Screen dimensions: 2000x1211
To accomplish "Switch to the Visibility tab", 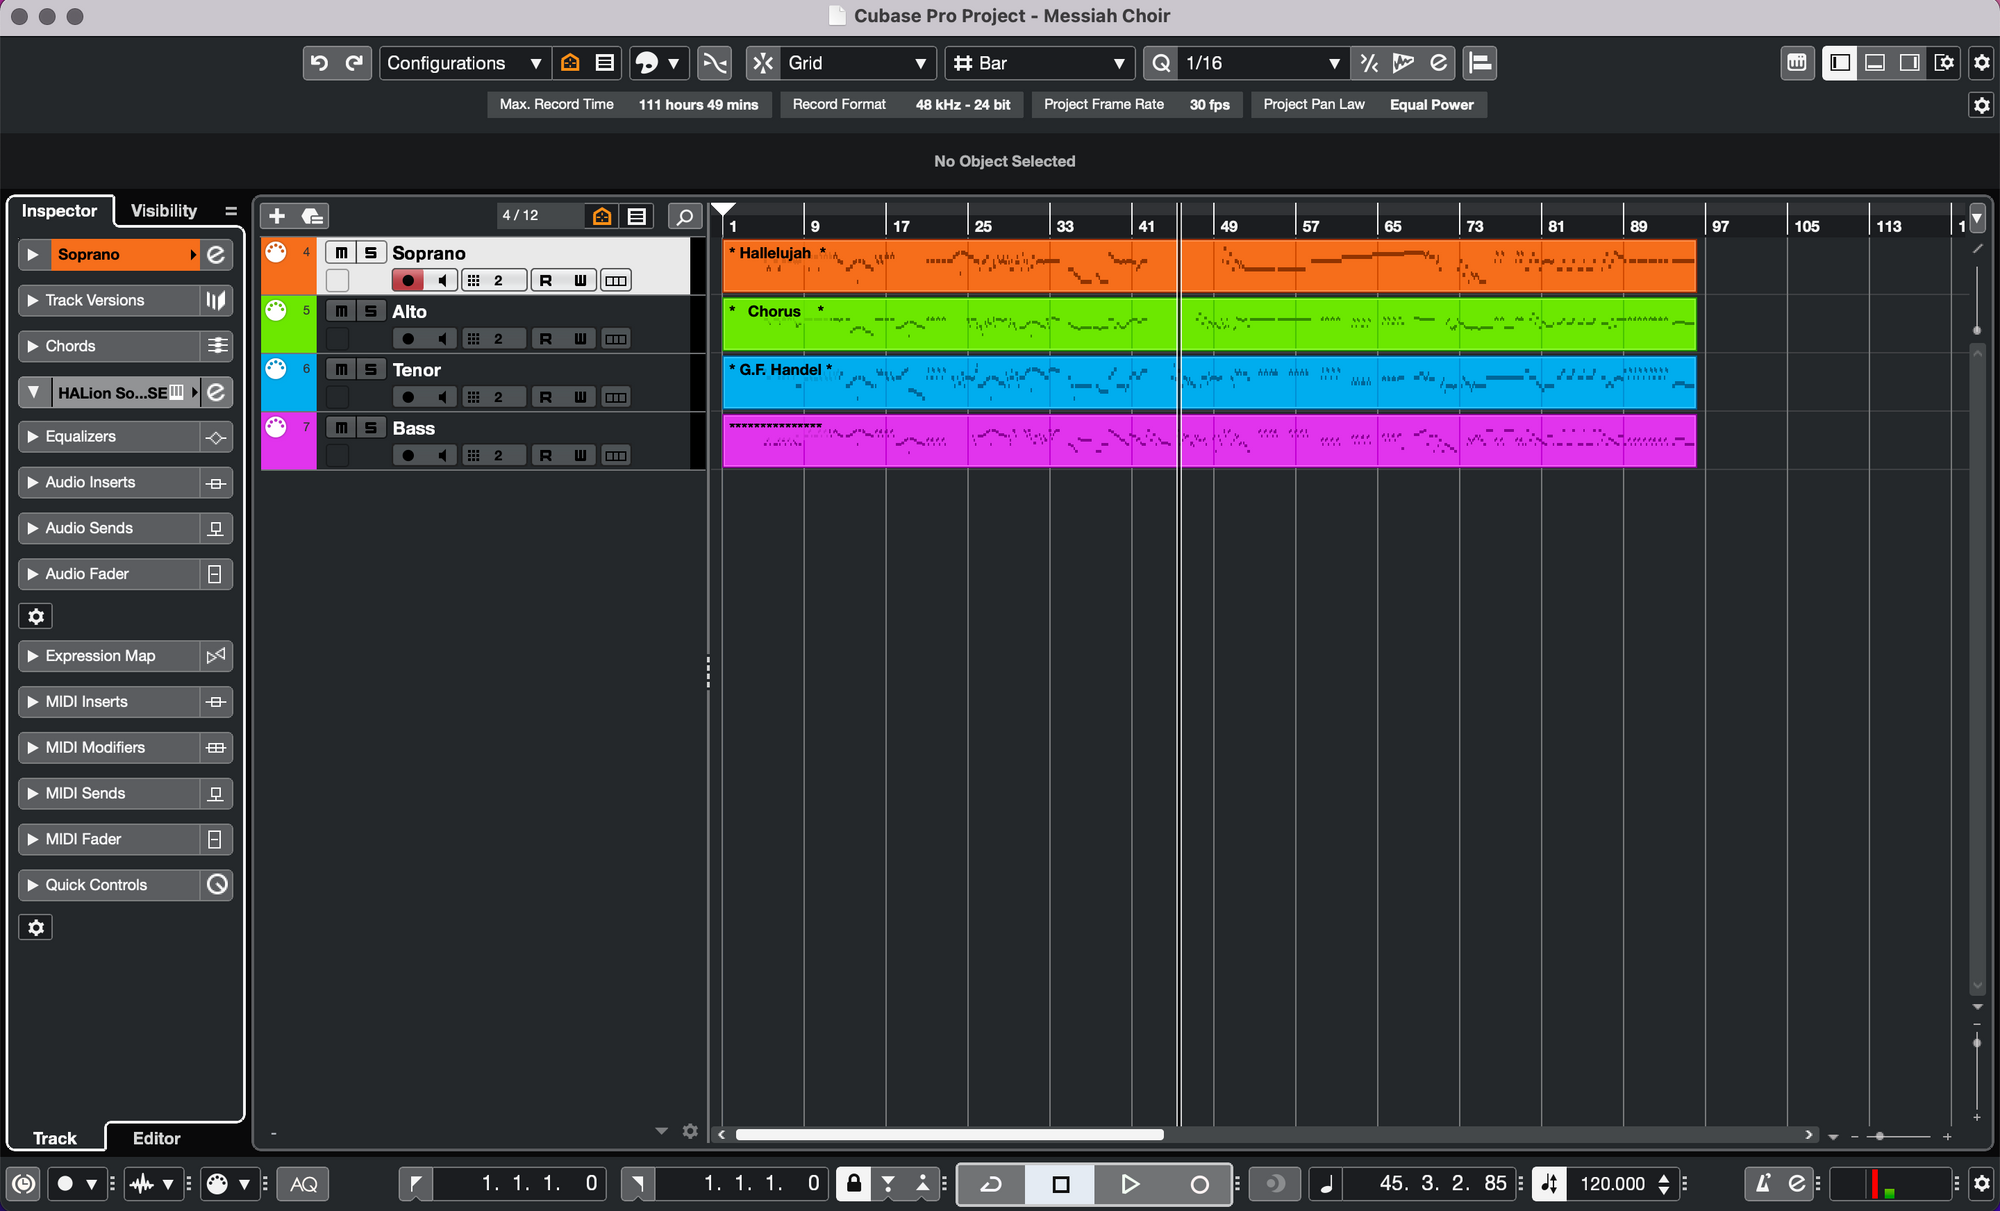I will pyautogui.click(x=164, y=211).
